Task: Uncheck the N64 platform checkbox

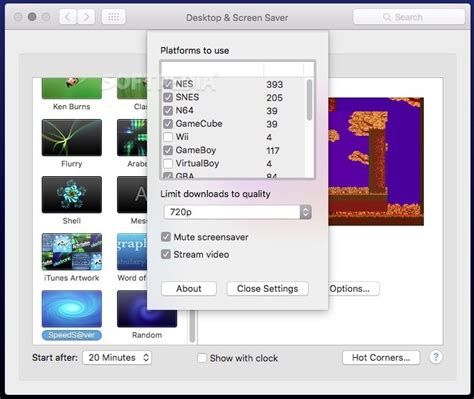Action: [168, 110]
